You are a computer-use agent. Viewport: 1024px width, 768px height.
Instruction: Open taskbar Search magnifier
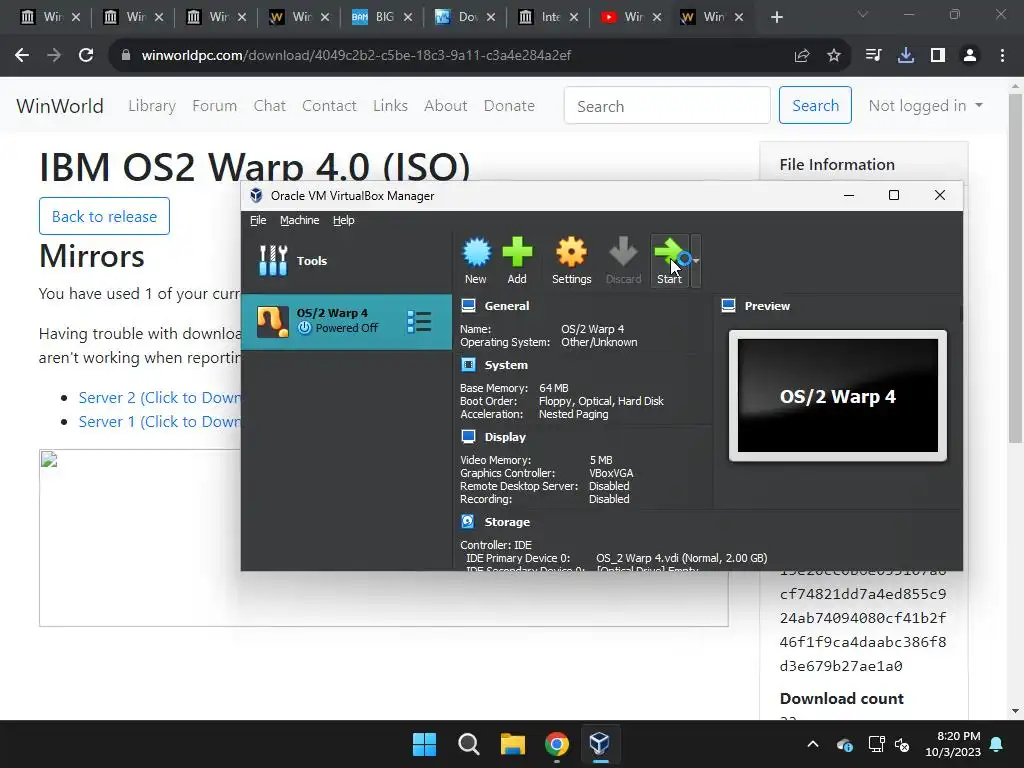[x=469, y=744]
